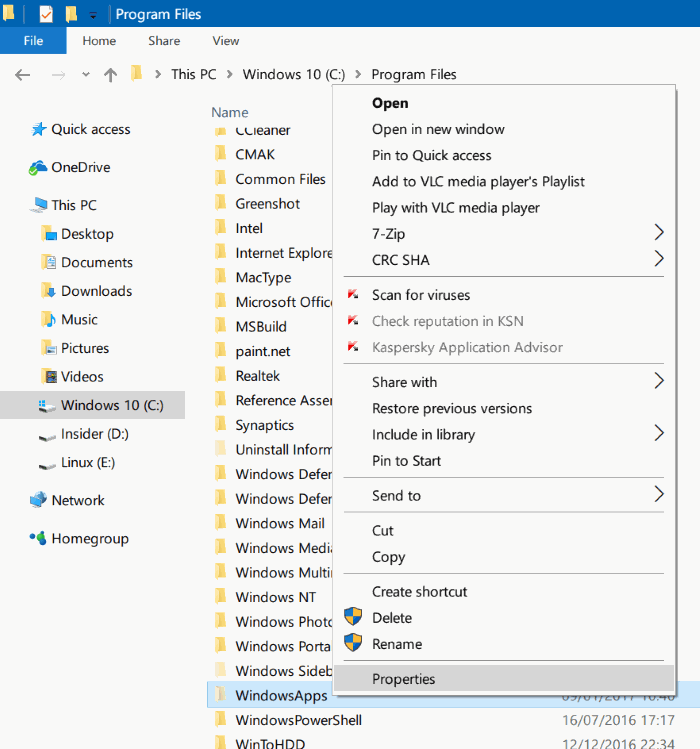Select the MSBuild folder

(x=261, y=327)
